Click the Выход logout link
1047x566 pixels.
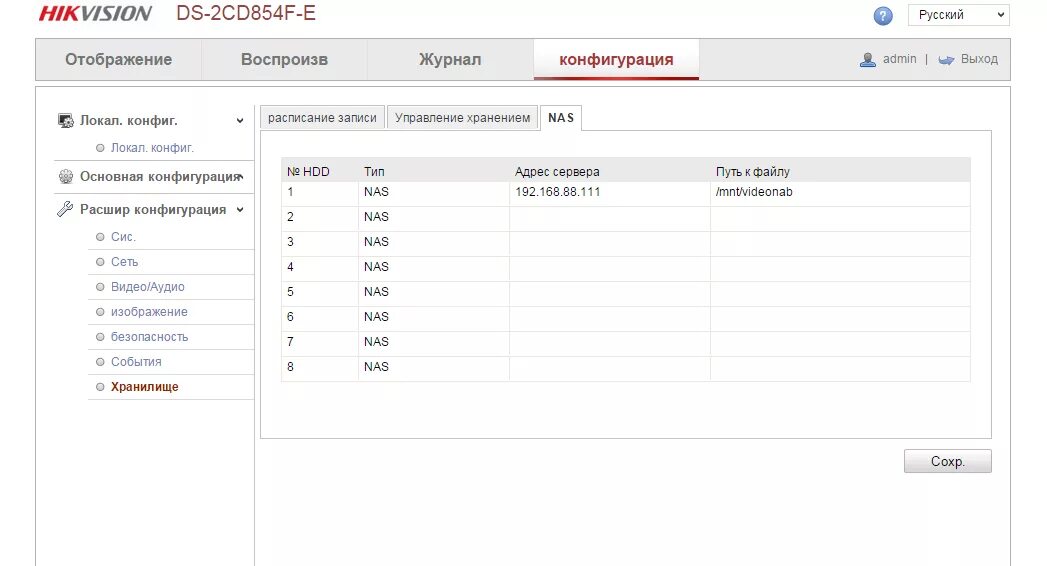click(979, 59)
